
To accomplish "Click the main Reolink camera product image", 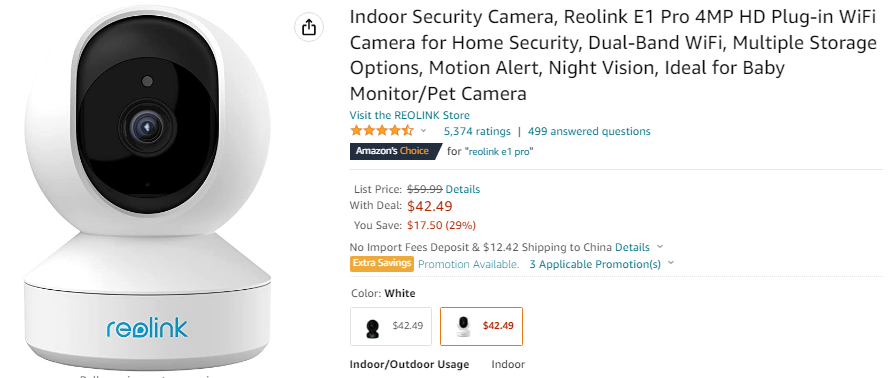I will click(147, 188).
